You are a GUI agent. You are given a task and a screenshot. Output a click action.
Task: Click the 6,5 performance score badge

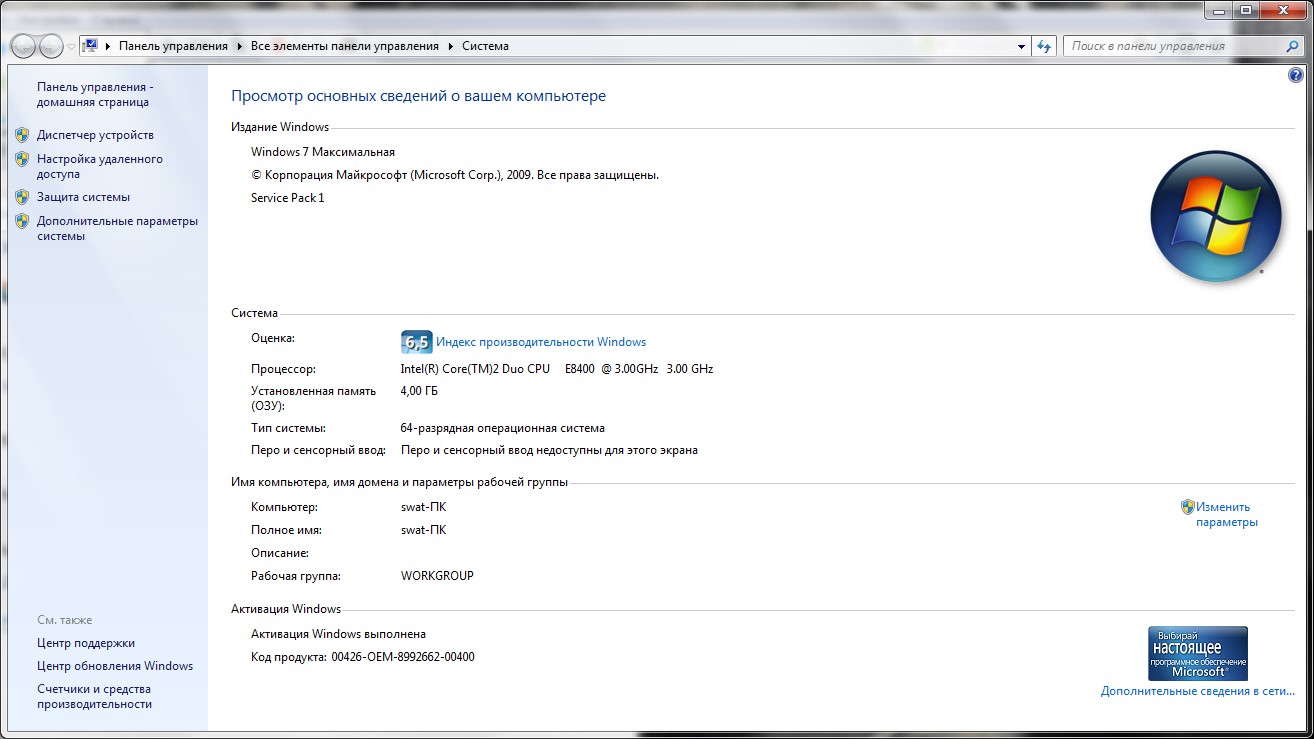[x=416, y=341]
